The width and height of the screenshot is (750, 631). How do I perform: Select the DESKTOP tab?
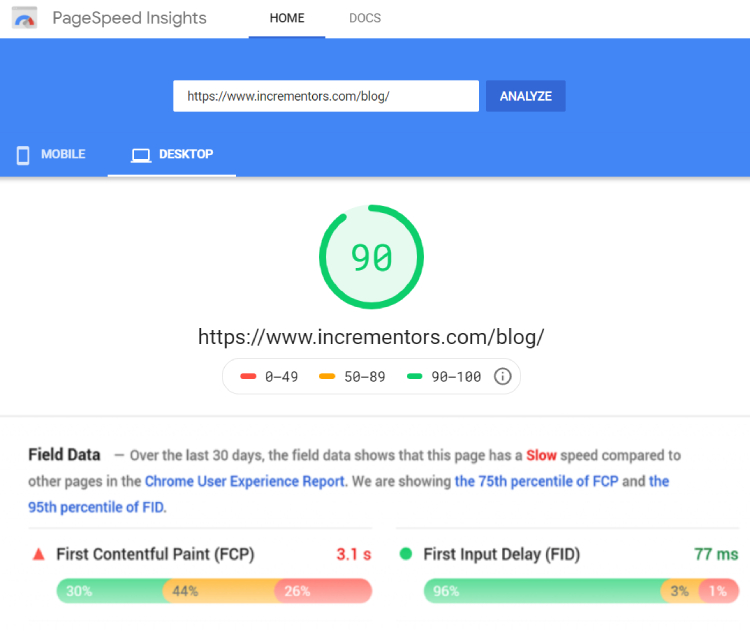172,155
